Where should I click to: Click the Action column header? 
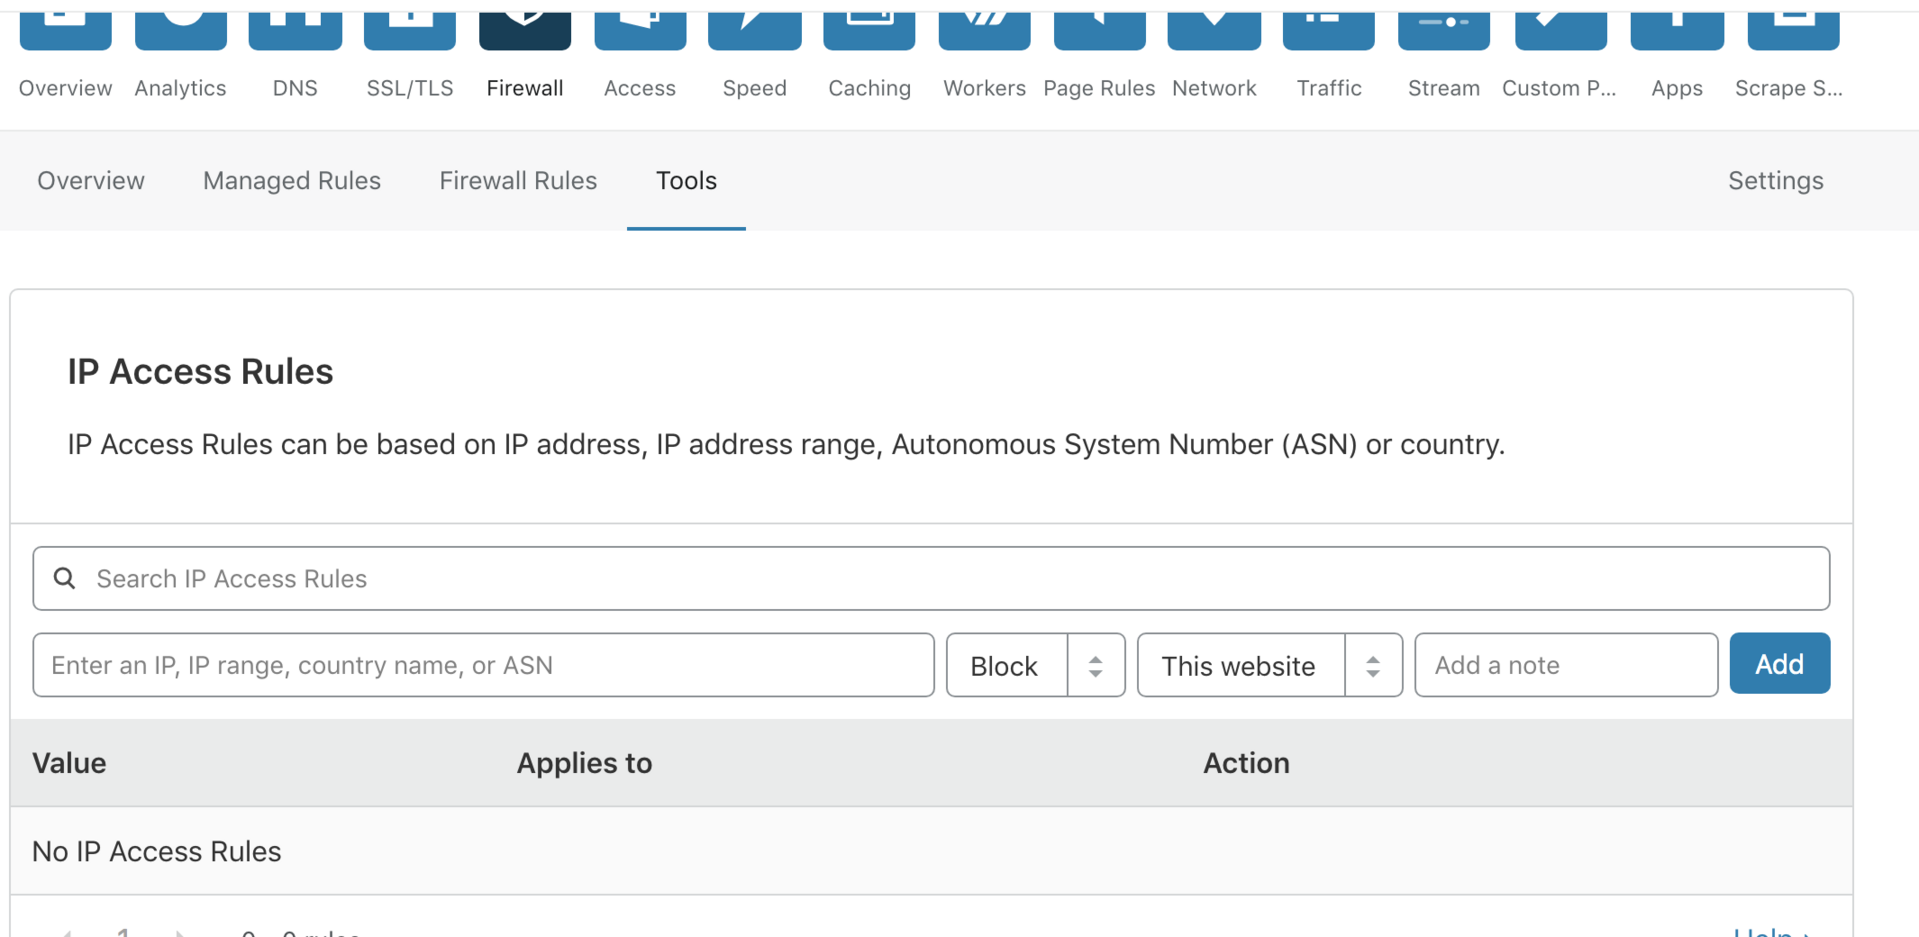1246,763
